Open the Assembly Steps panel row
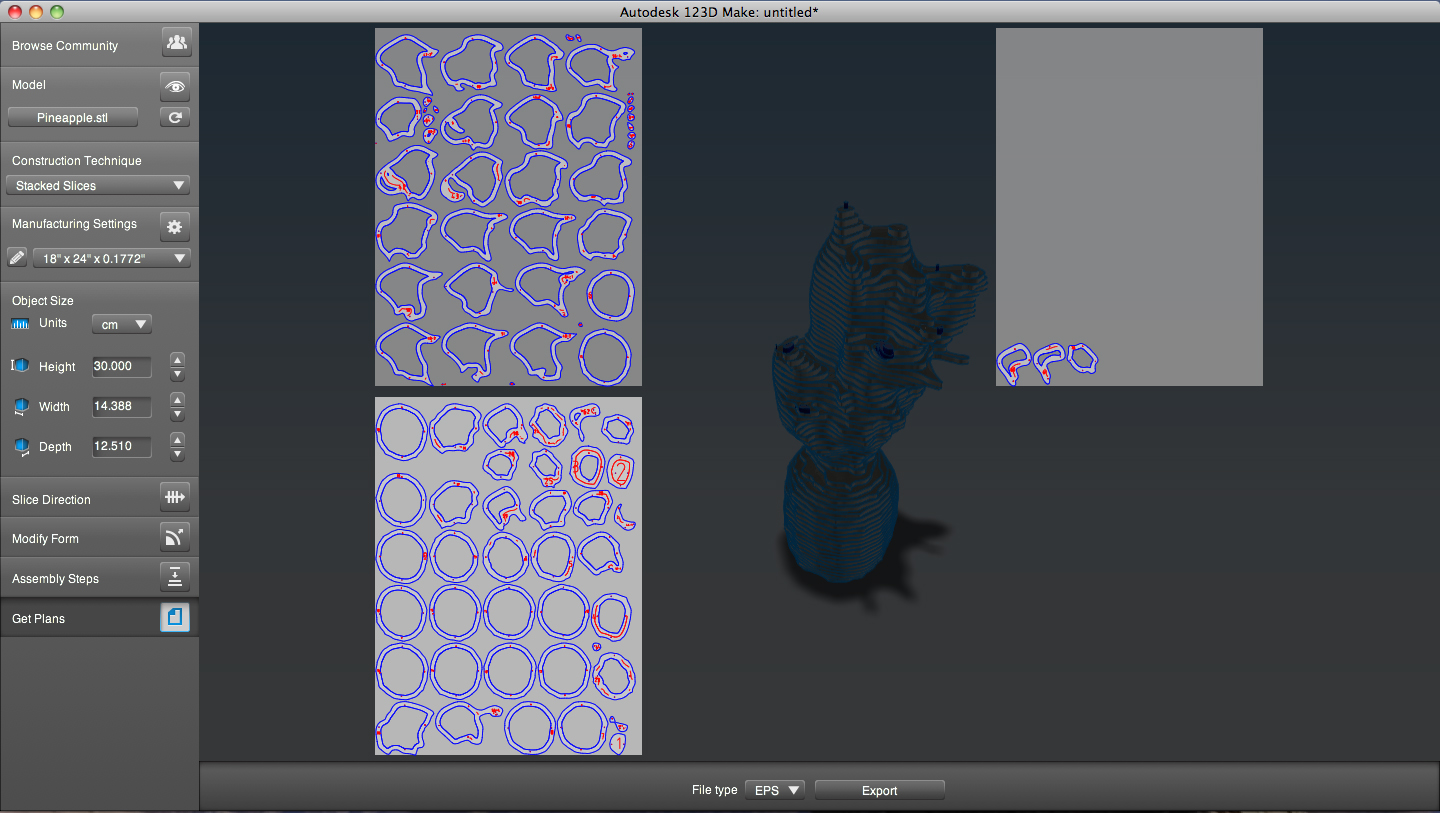 click(x=100, y=578)
